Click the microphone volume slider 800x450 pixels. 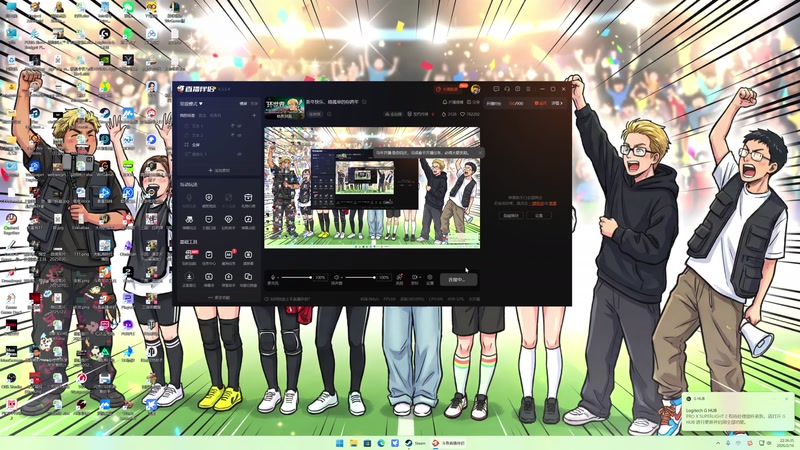(x=296, y=278)
